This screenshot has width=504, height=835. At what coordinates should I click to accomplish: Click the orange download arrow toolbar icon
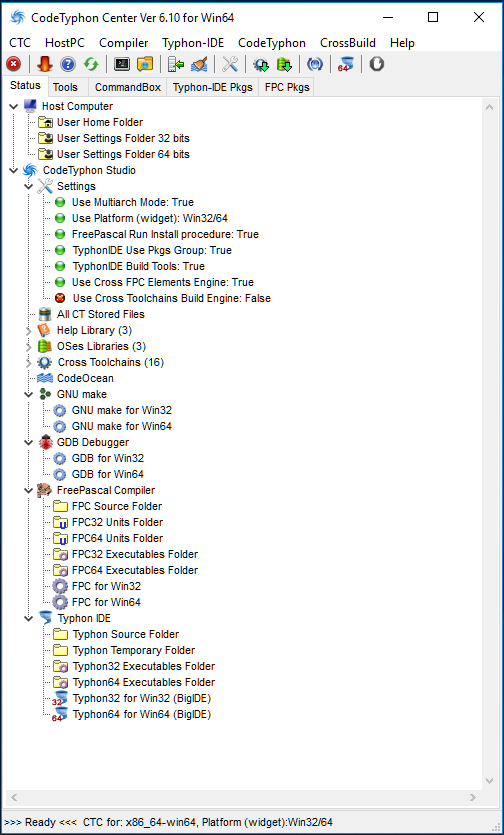45,64
